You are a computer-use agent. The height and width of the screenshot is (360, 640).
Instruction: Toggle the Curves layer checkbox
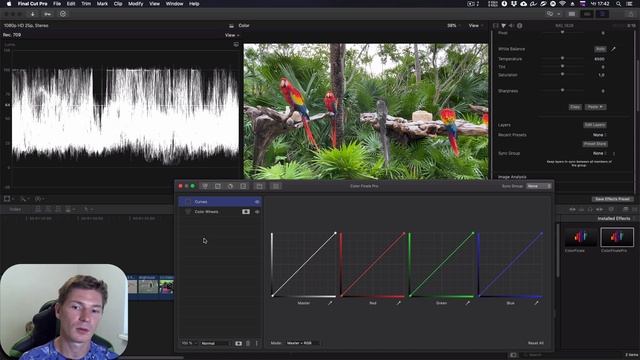point(188,202)
